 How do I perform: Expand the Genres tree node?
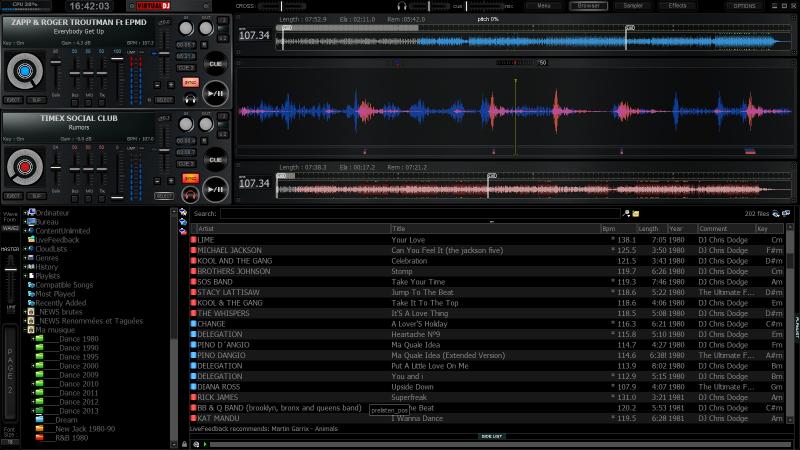coord(25,258)
